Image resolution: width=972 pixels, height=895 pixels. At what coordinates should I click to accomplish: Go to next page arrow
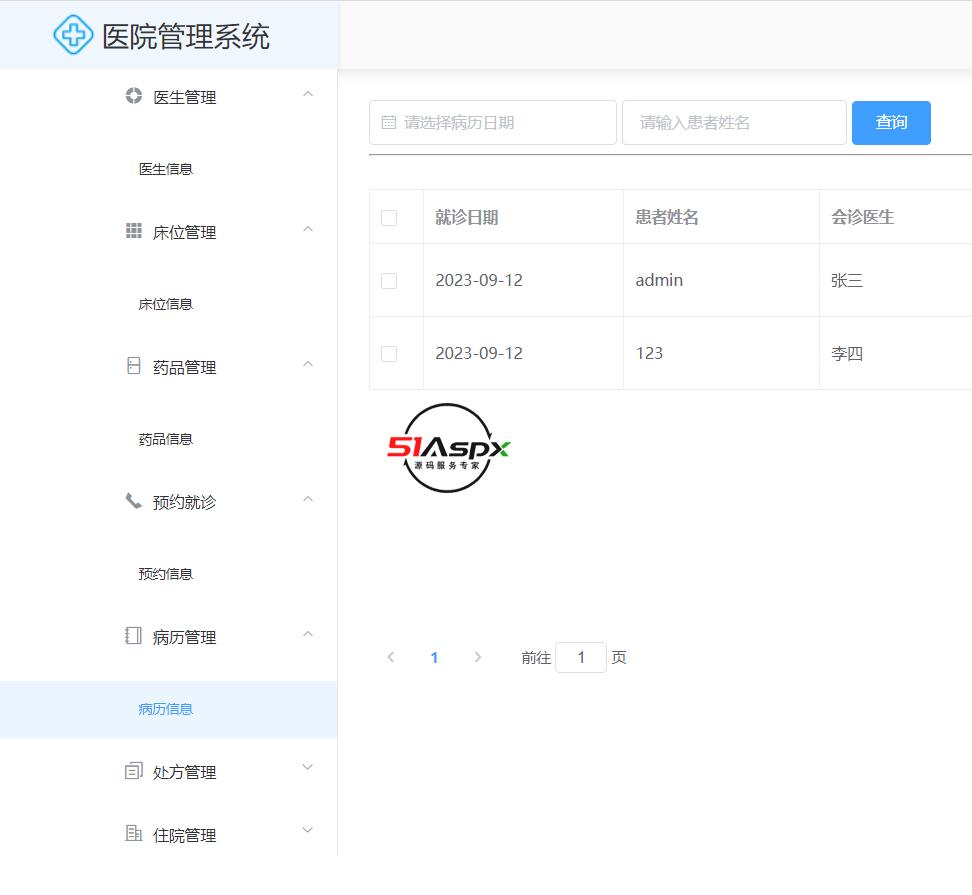tap(477, 657)
